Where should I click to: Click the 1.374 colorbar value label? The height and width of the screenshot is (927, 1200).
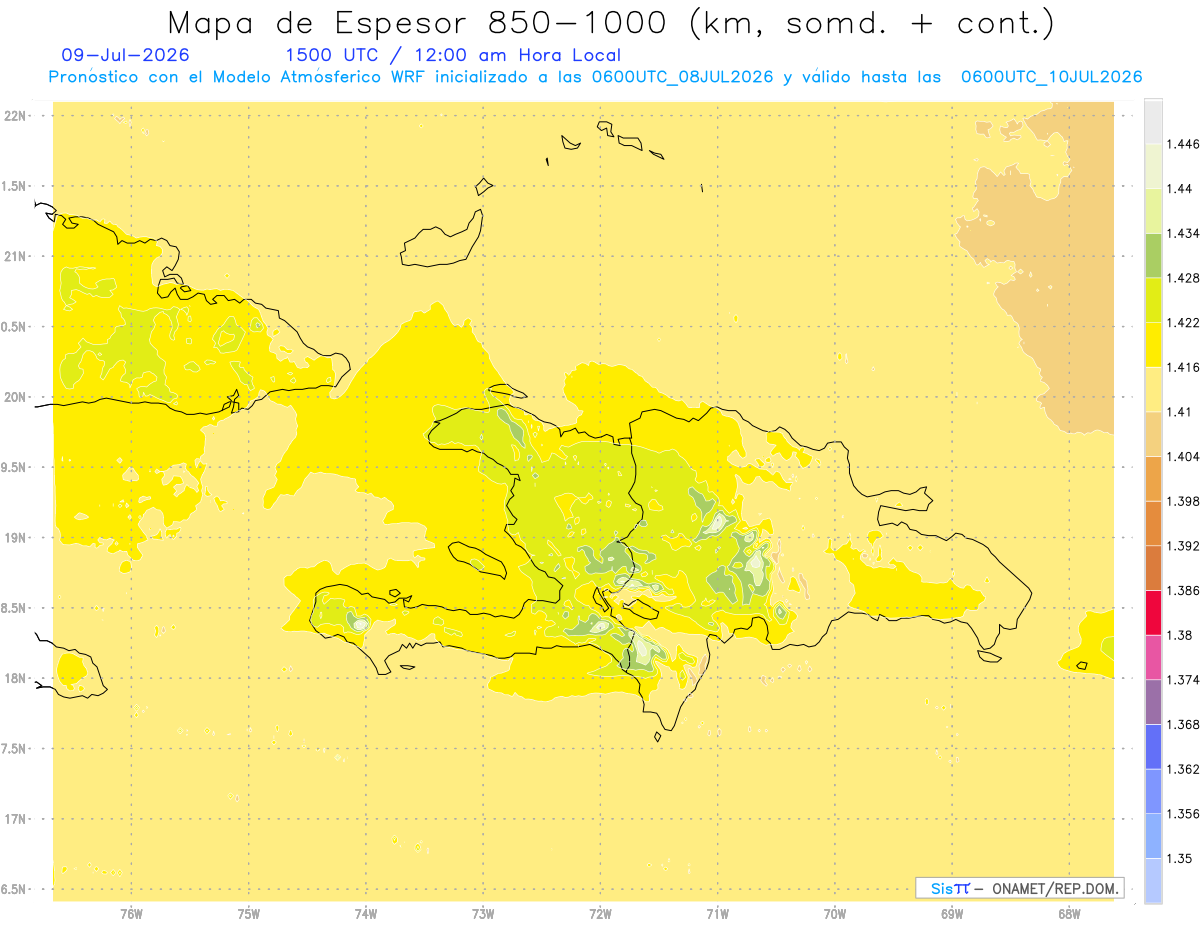pyautogui.click(x=1183, y=679)
